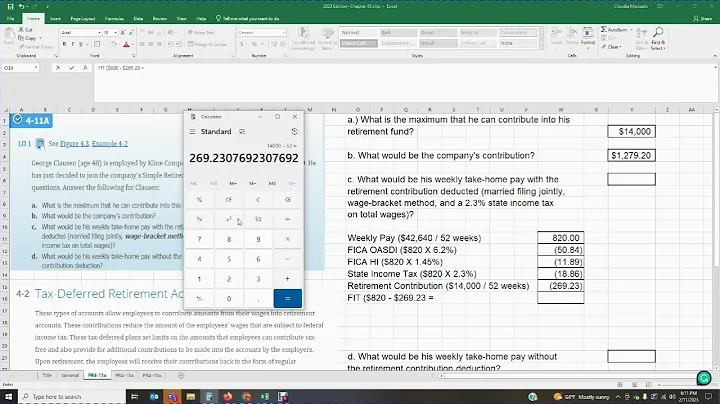Viewport: 720px width, 404px height.
Task: Click the Calculator M+ memory button
Action: (233, 184)
